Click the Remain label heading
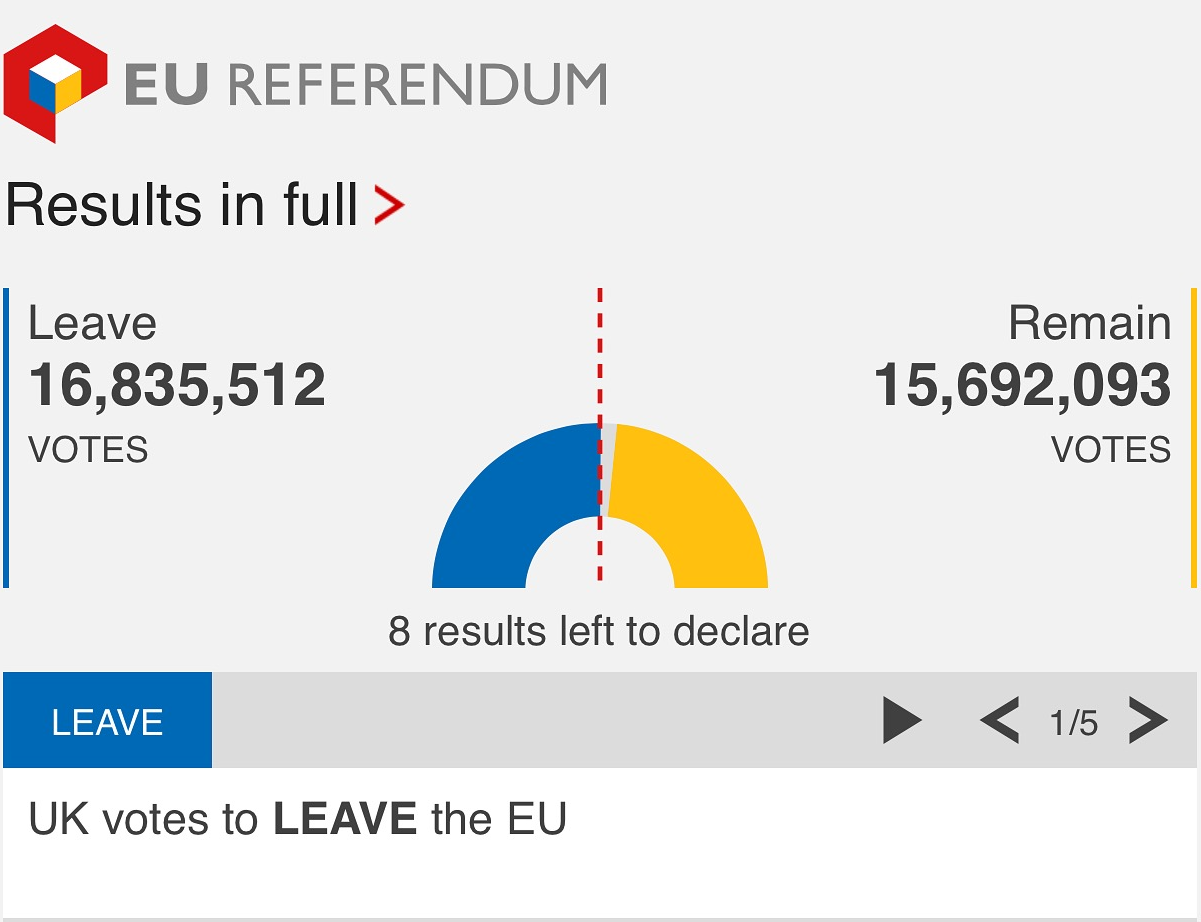The image size is (1201, 922). pos(1089,324)
